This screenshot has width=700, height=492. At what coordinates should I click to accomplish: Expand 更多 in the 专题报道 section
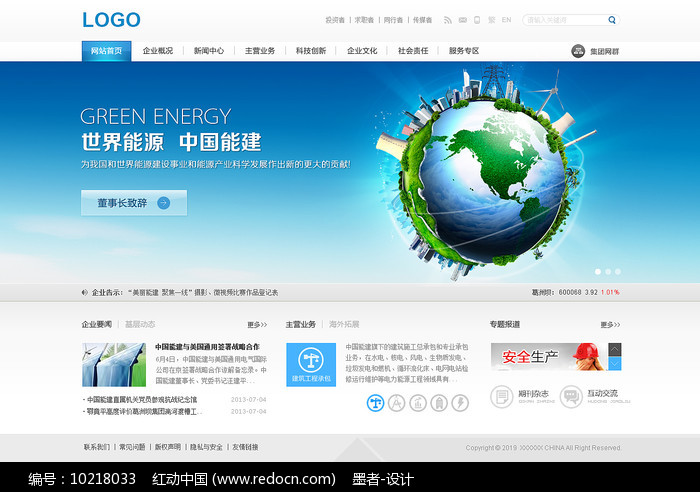pyautogui.click(x=609, y=325)
